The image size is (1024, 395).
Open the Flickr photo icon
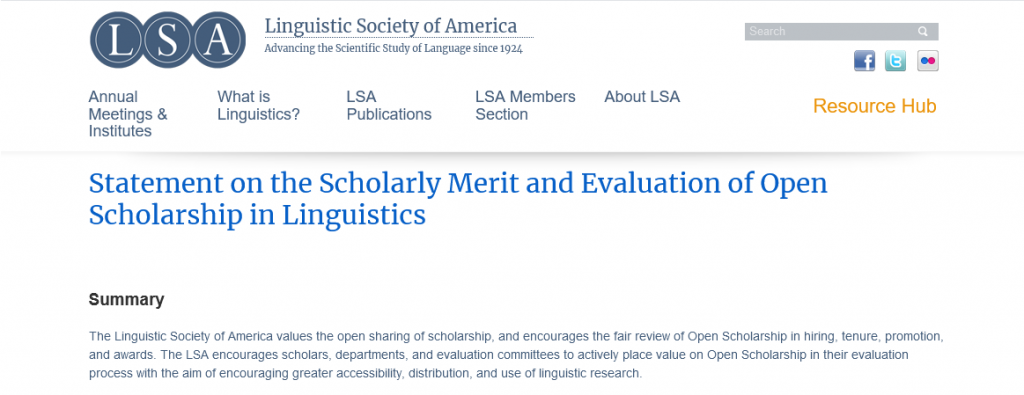927,61
